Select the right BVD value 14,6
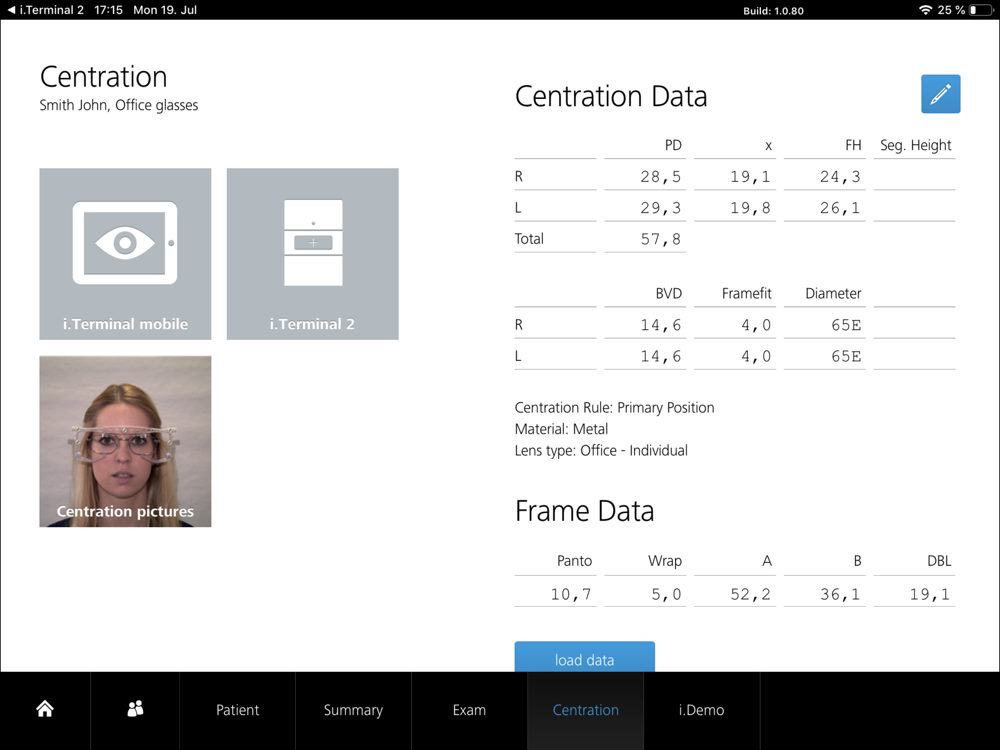The width and height of the screenshot is (1000, 750). [x=661, y=325]
